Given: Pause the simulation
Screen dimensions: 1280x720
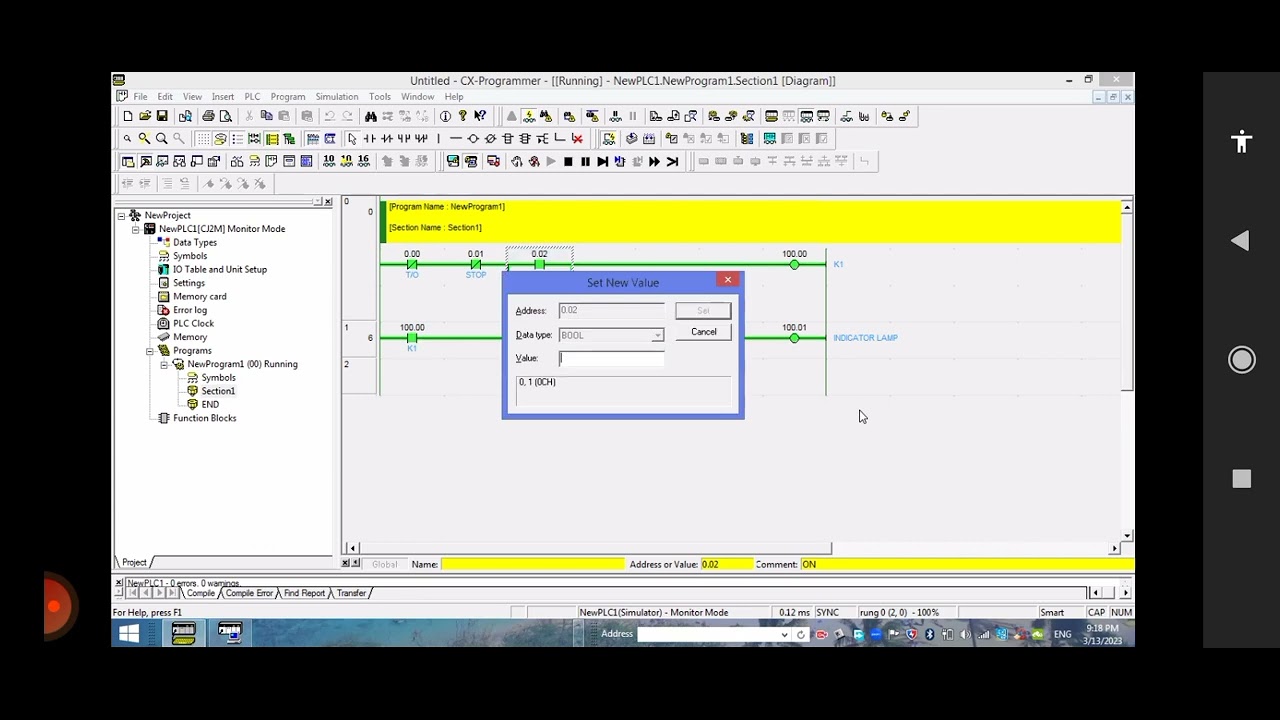Looking at the screenshot, I should pyautogui.click(x=585, y=161).
